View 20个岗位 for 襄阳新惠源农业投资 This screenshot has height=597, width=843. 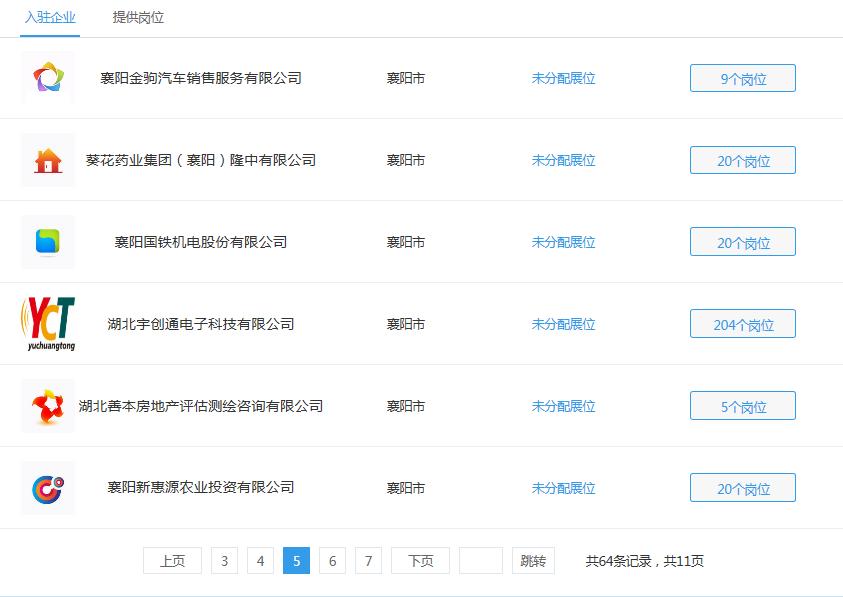click(x=742, y=488)
